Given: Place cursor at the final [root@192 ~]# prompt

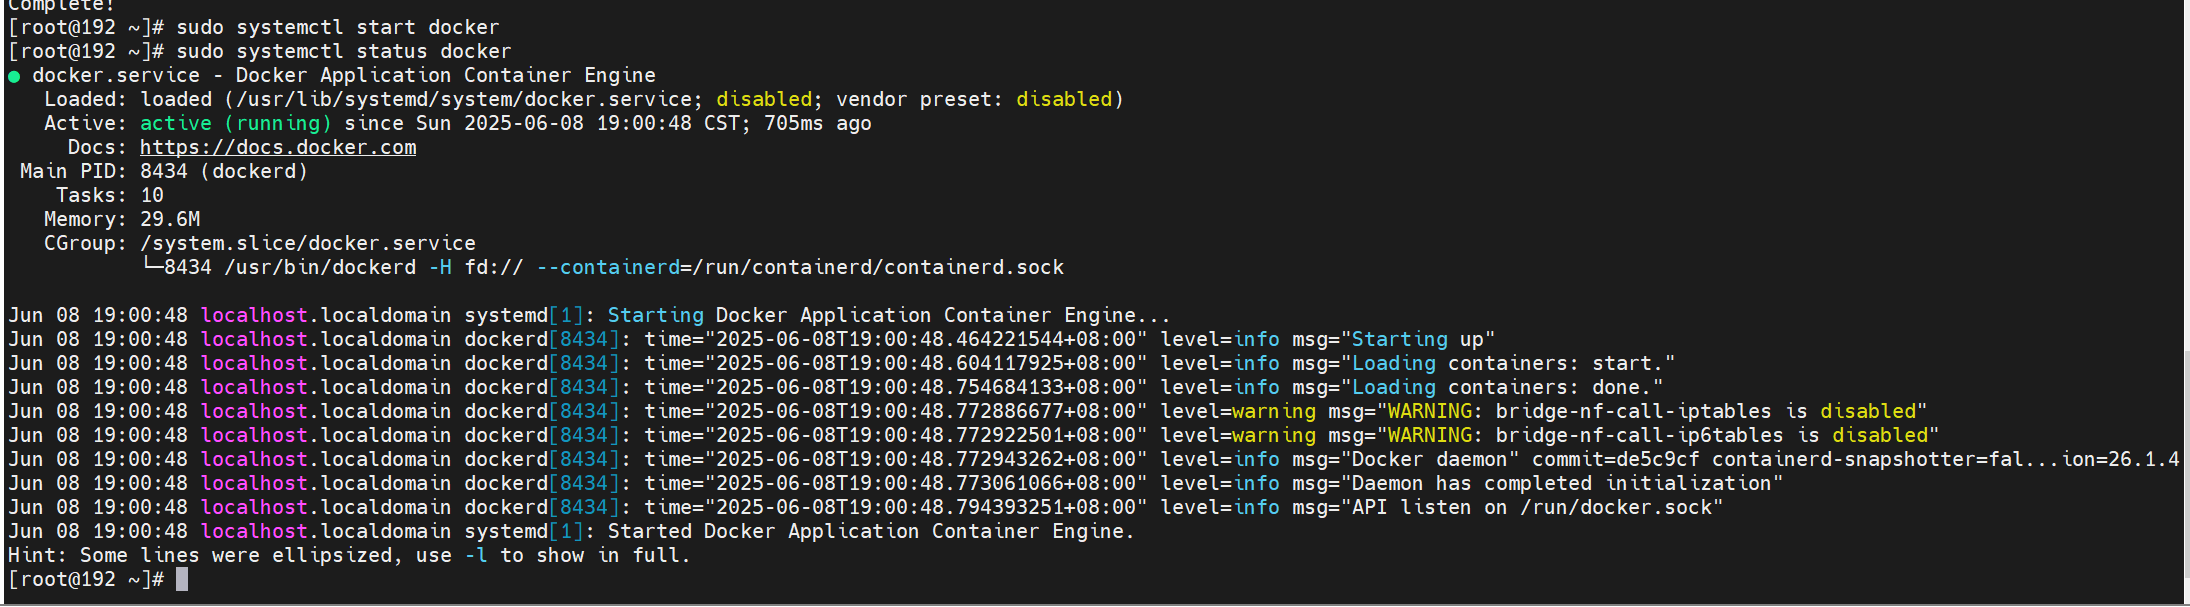Looking at the screenshot, I should [x=182, y=579].
